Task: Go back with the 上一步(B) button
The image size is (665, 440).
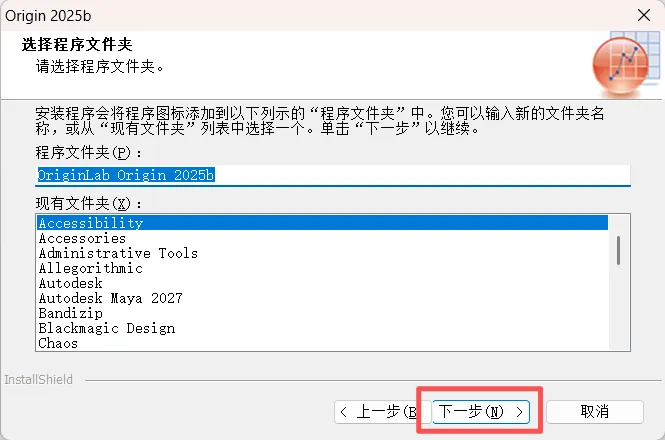Action: (383, 412)
